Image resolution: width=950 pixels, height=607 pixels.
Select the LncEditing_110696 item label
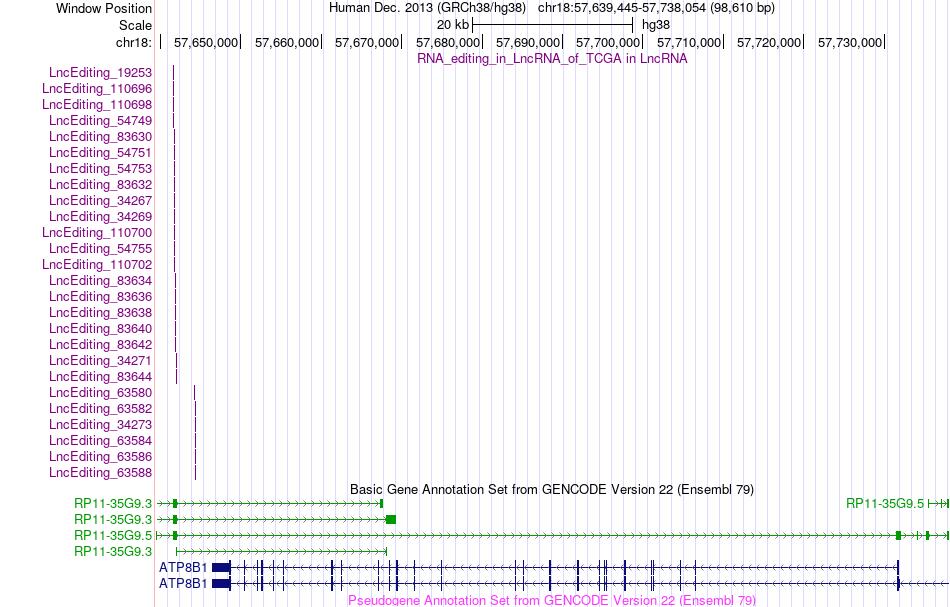pos(97,88)
